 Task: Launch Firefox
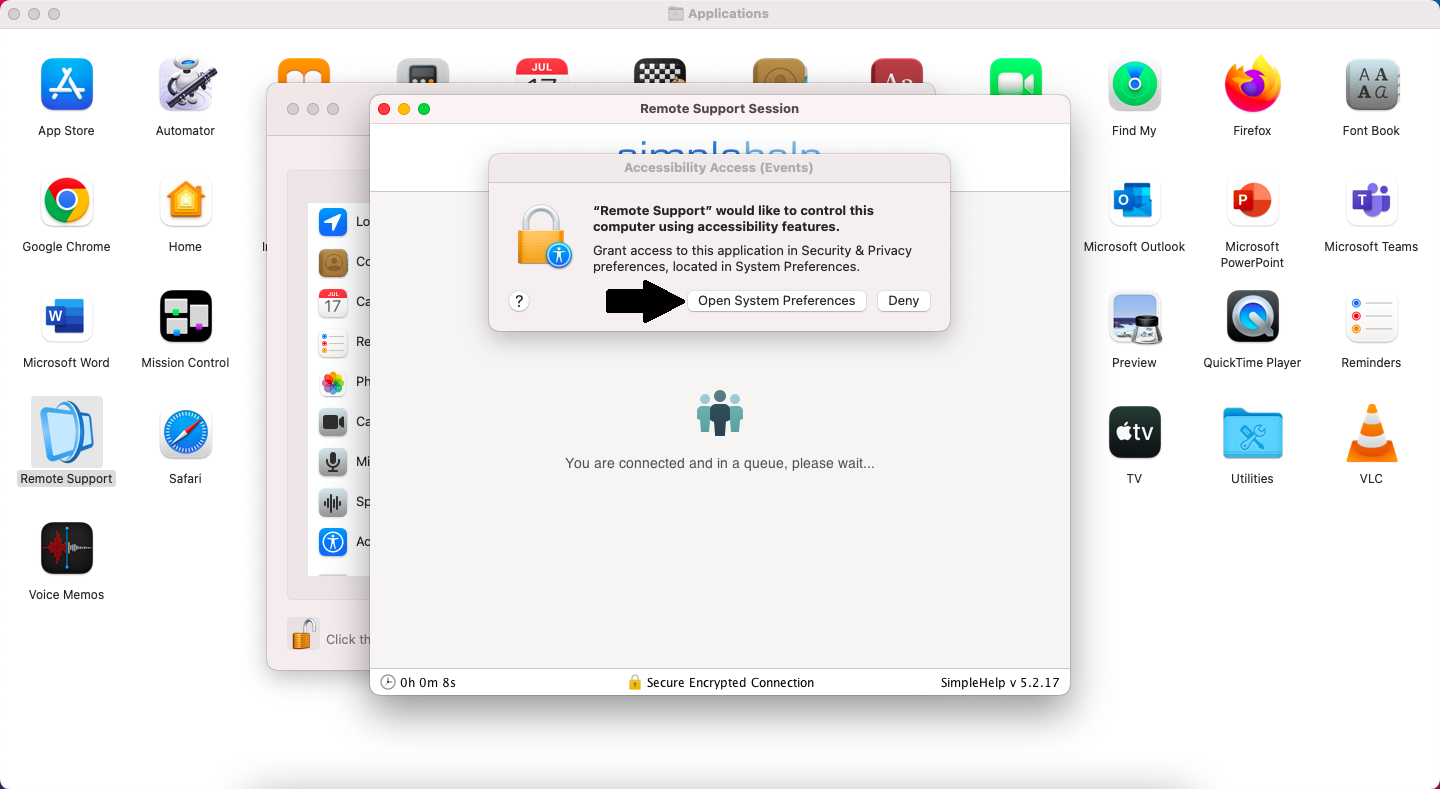click(1252, 85)
